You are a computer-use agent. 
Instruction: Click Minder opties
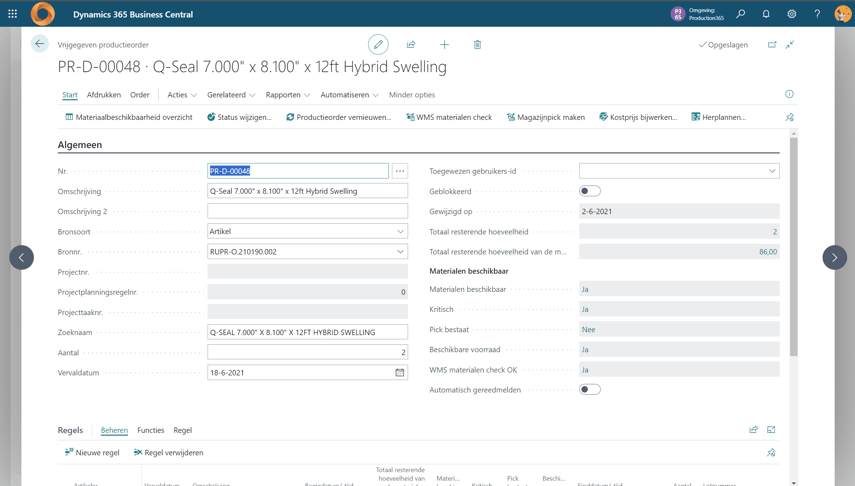tap(412, 95)
